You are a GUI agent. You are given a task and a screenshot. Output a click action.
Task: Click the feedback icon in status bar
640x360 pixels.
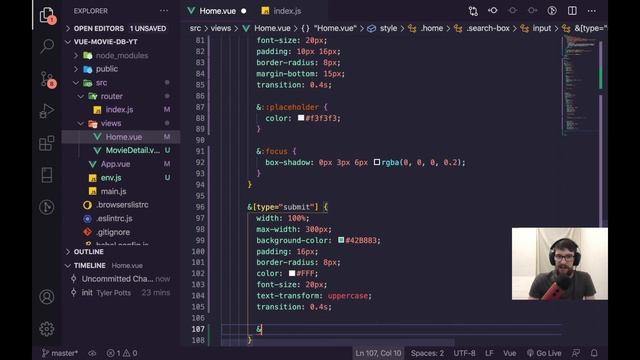pos(576,353)
